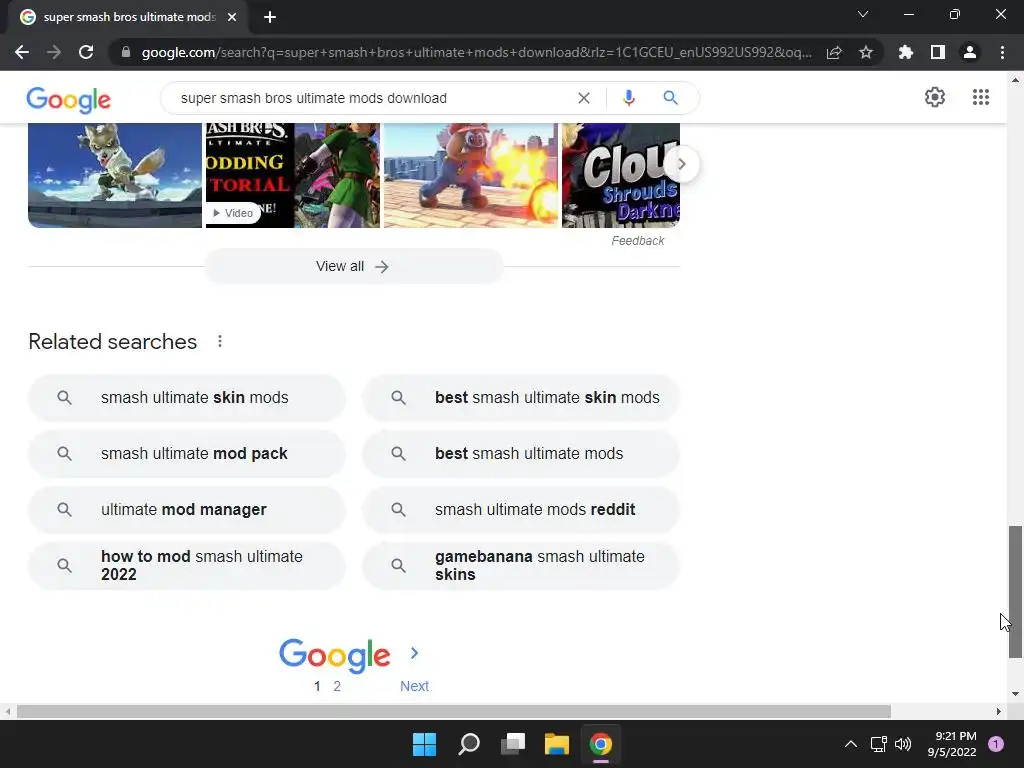
Task: Click the scroll-down arrow of vertical scrollbar
Action: coord(1015,694)
